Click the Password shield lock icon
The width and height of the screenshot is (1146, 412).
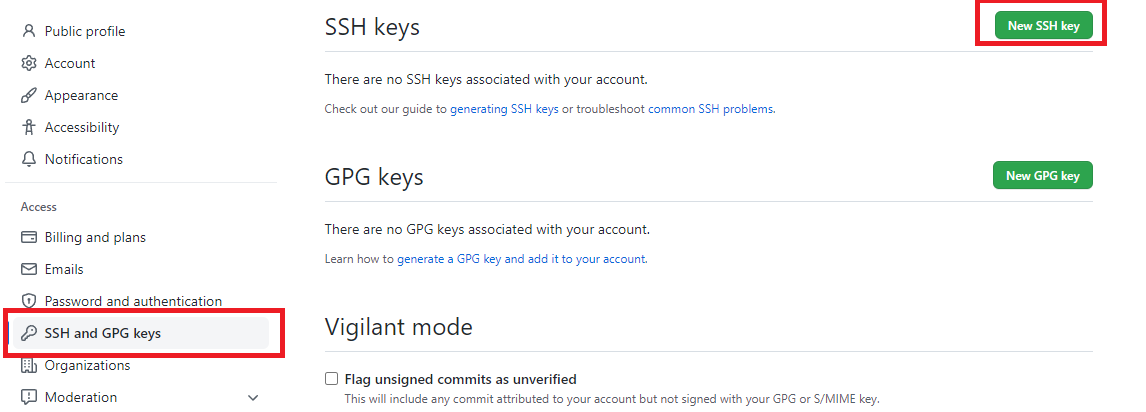coord(29,301)
